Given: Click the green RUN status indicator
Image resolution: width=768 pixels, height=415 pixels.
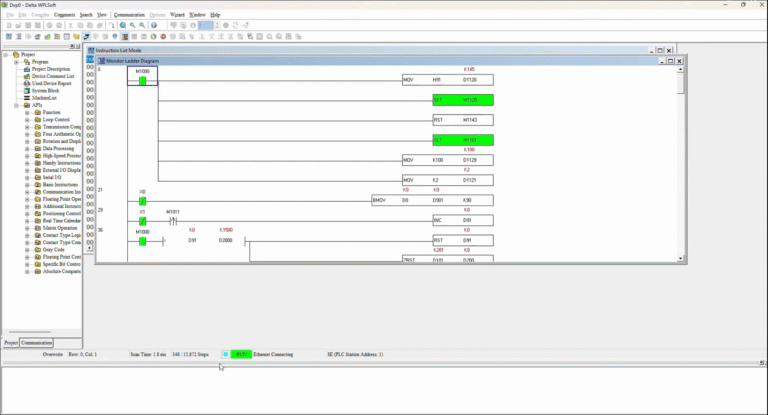Looking at the screenshot, I should pos(241,354).
